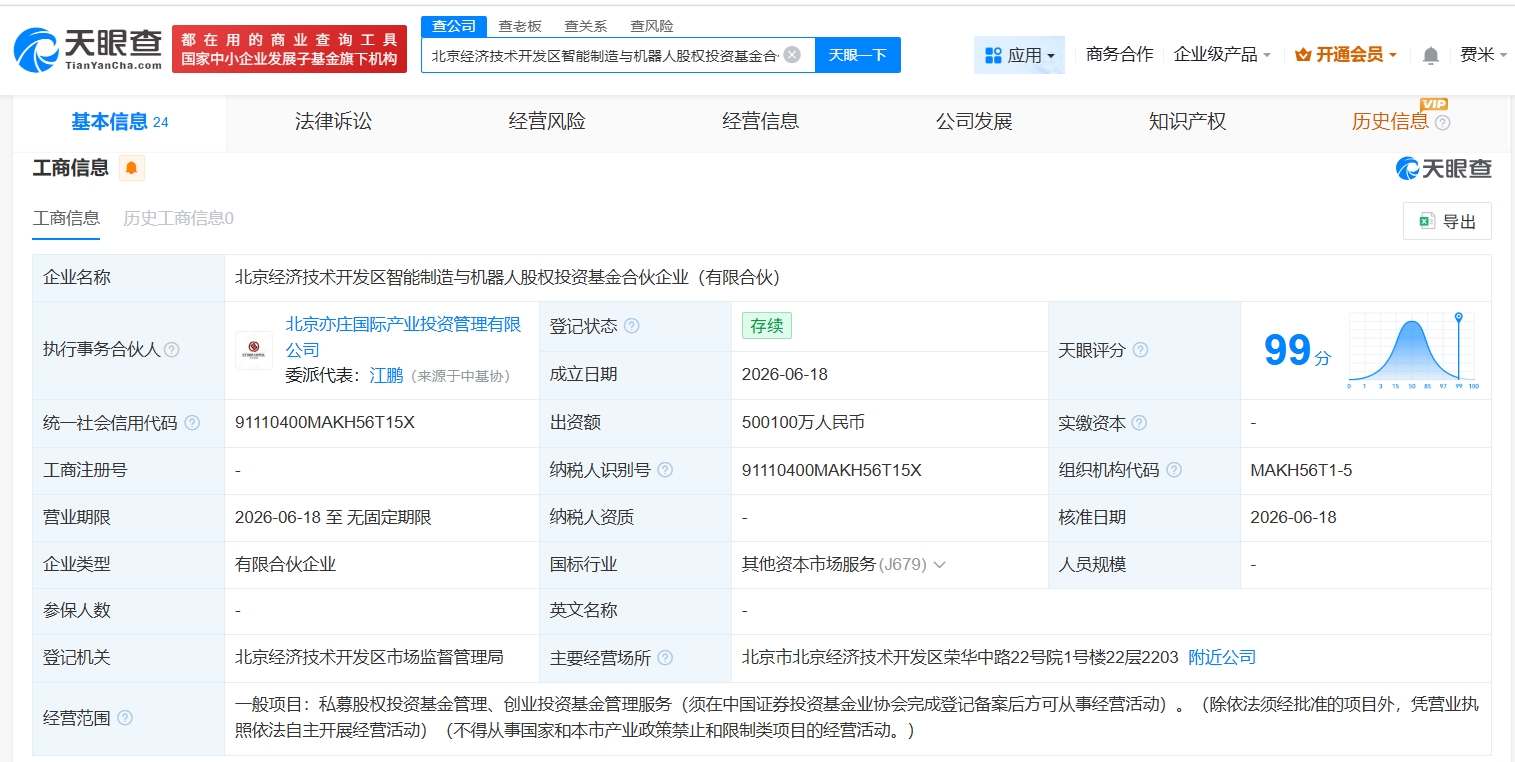The image size is (1515, 762).
Task: Click the 天眼评分 distribution chart
Action: pos(1413,350)
